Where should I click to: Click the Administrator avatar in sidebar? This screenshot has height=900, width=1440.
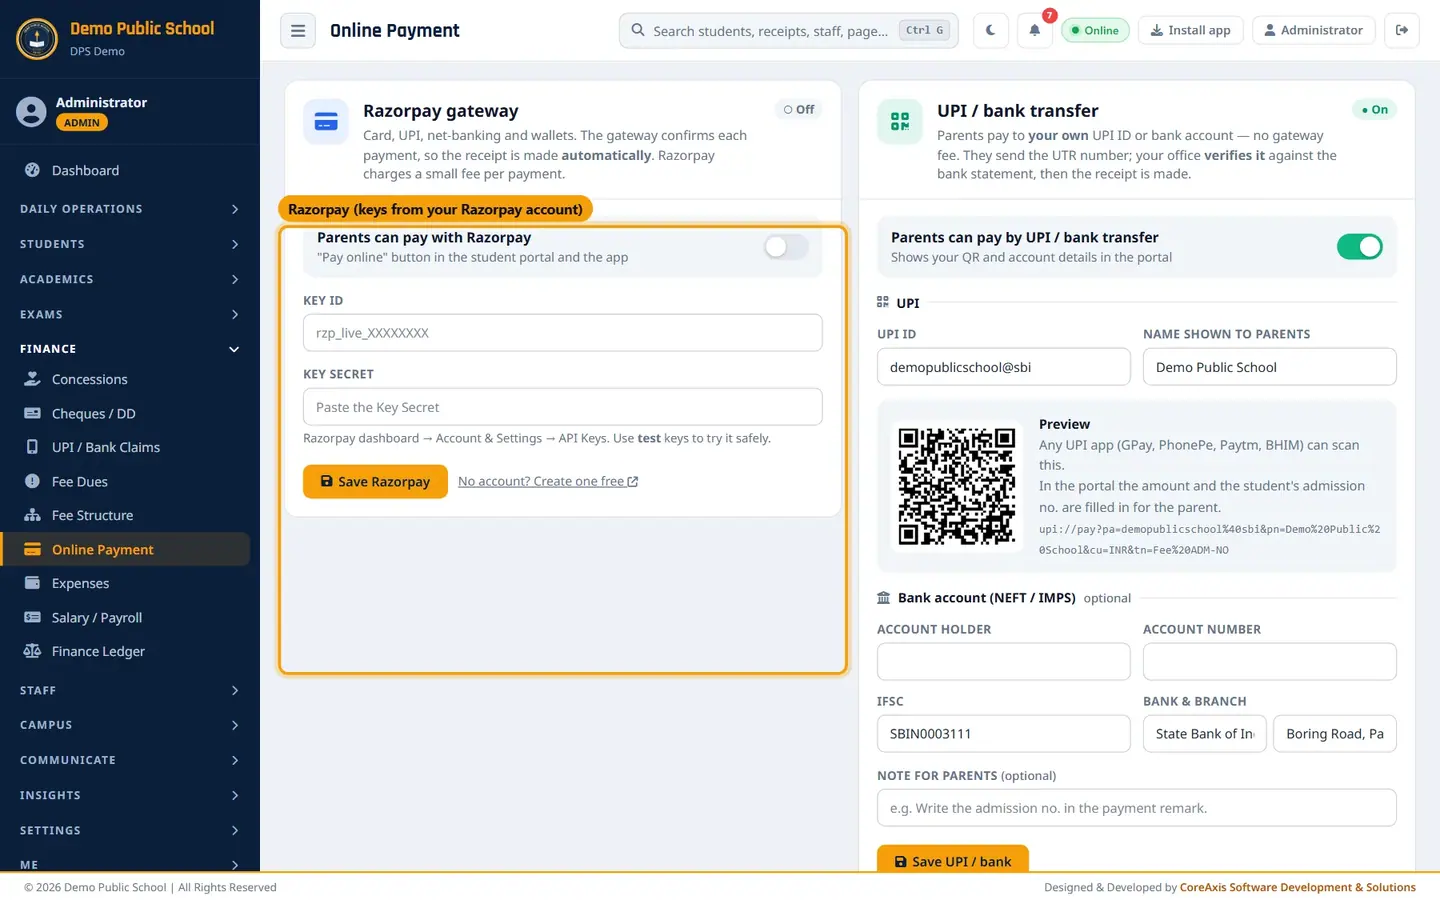click(x=31, y=111)
